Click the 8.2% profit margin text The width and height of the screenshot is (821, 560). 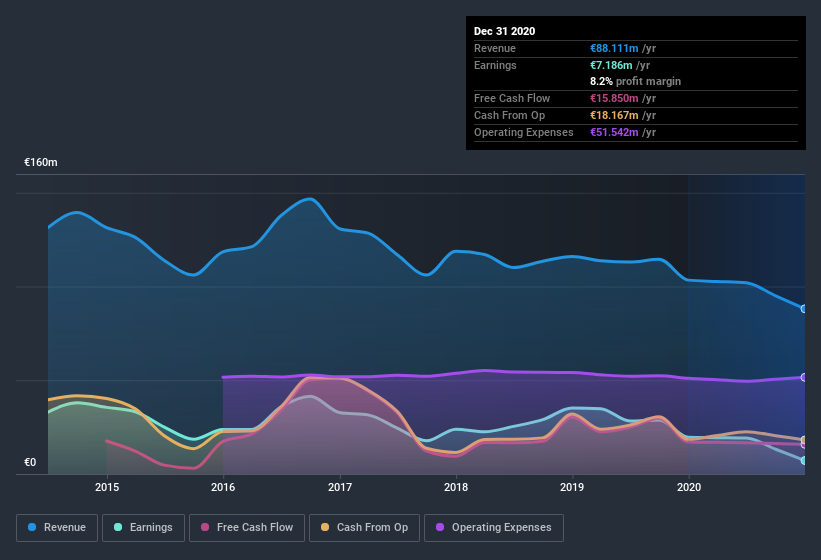tap(636, 81)
